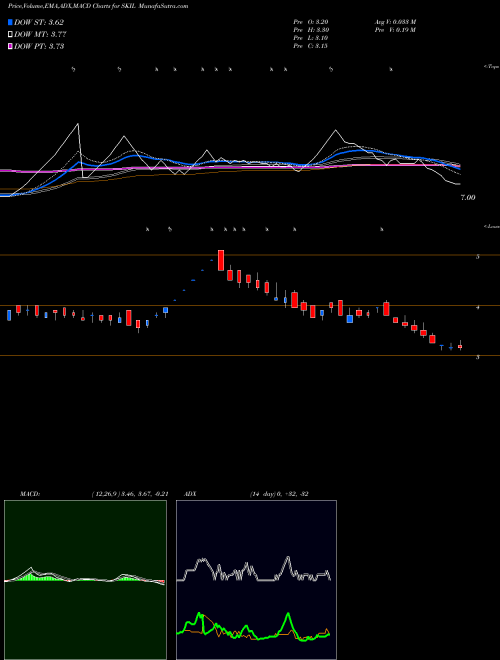This screenshot has width=500, height=660.
Task: Click the '7.00' label beside the EMA chart
Action: 468,197
